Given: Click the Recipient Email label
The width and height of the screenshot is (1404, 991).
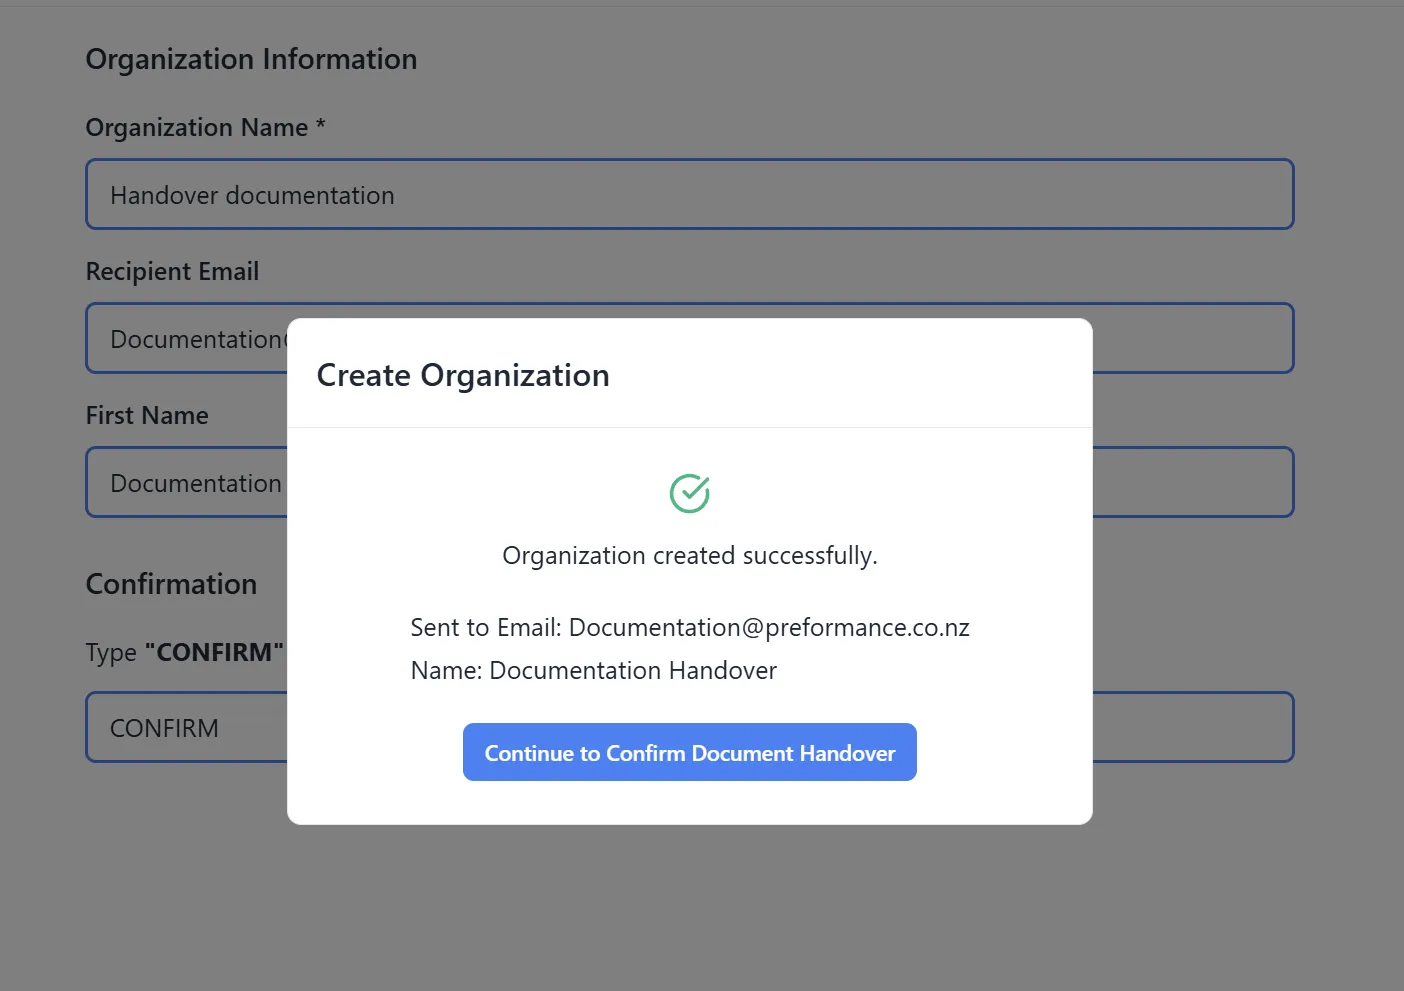Looking at the screenshot, I should [x=172, y=271].
